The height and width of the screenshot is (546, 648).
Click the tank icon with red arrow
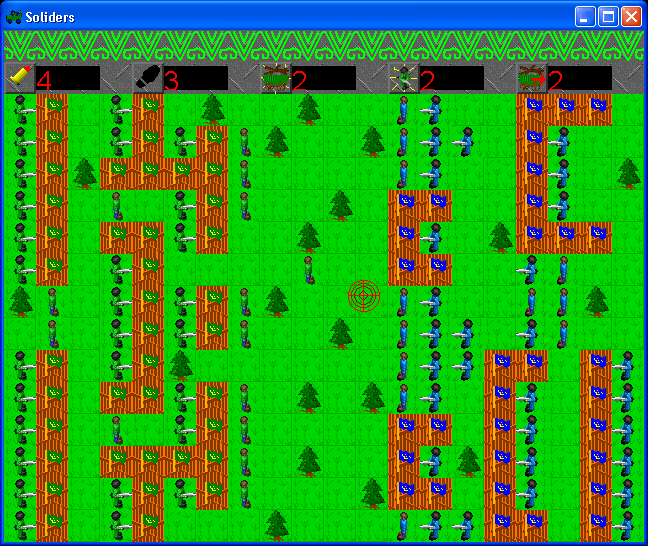(531, 78)
